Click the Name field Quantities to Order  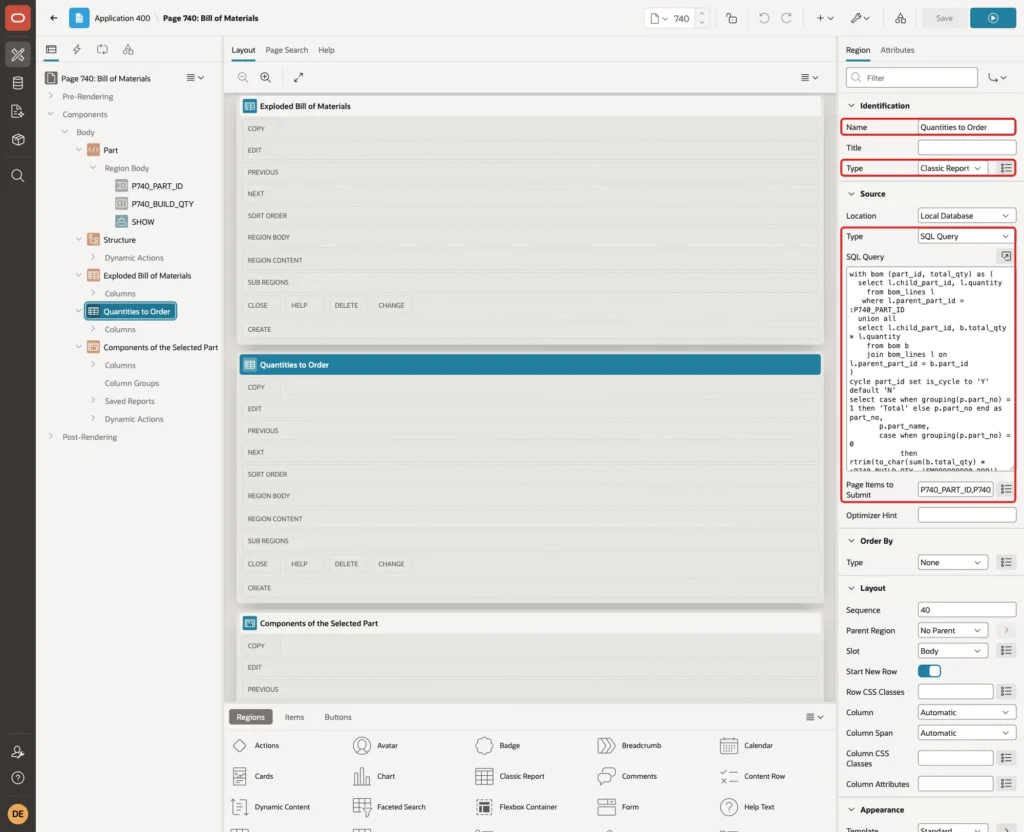(x=967, y=127)
